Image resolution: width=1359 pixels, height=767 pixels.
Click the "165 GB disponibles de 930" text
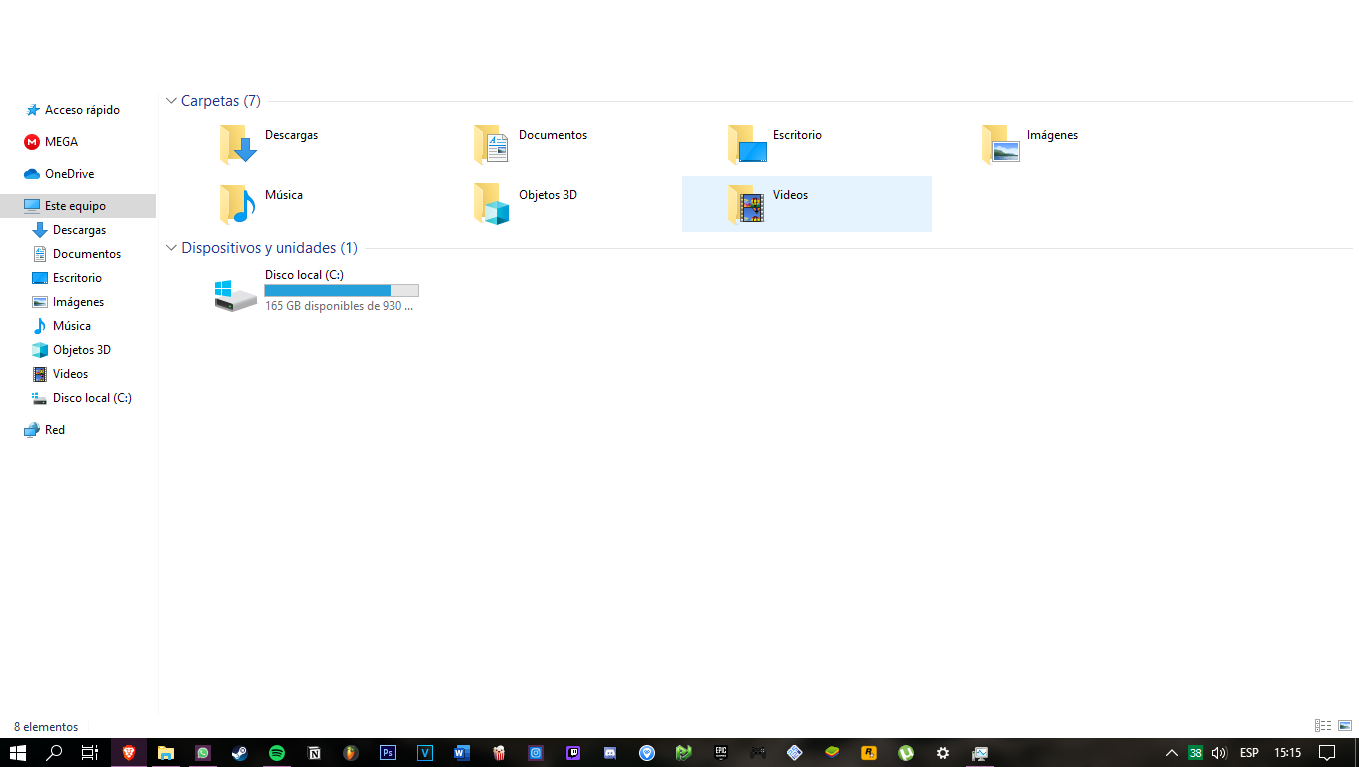coord(339,306)
